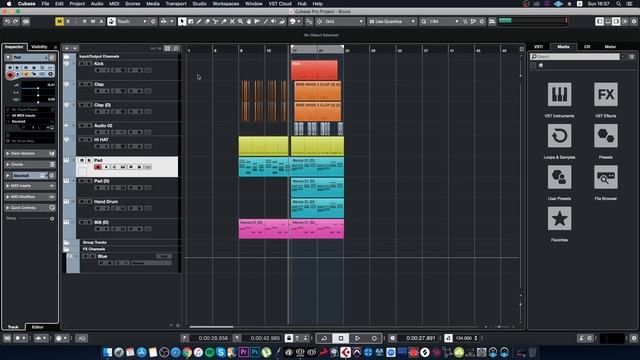Open File Browser tile
Screen dimensions: 640x360
[x=606, y=177]
